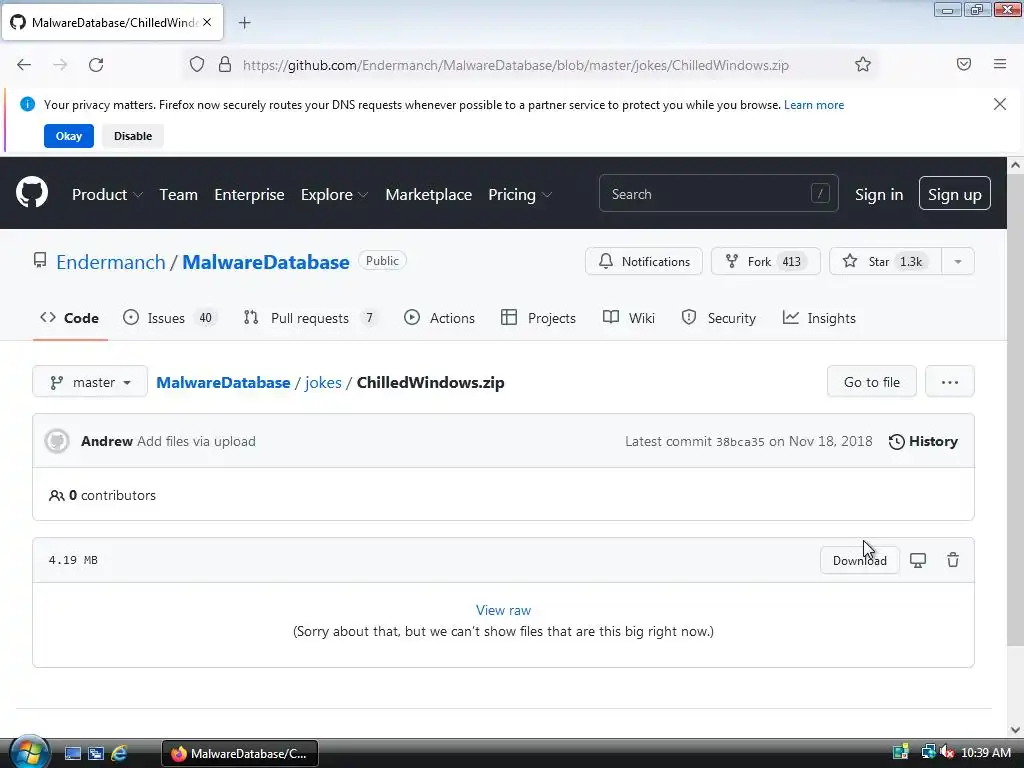The image size is (1024, 768).
Task: Click the Disable button
Action: point(133,136)
